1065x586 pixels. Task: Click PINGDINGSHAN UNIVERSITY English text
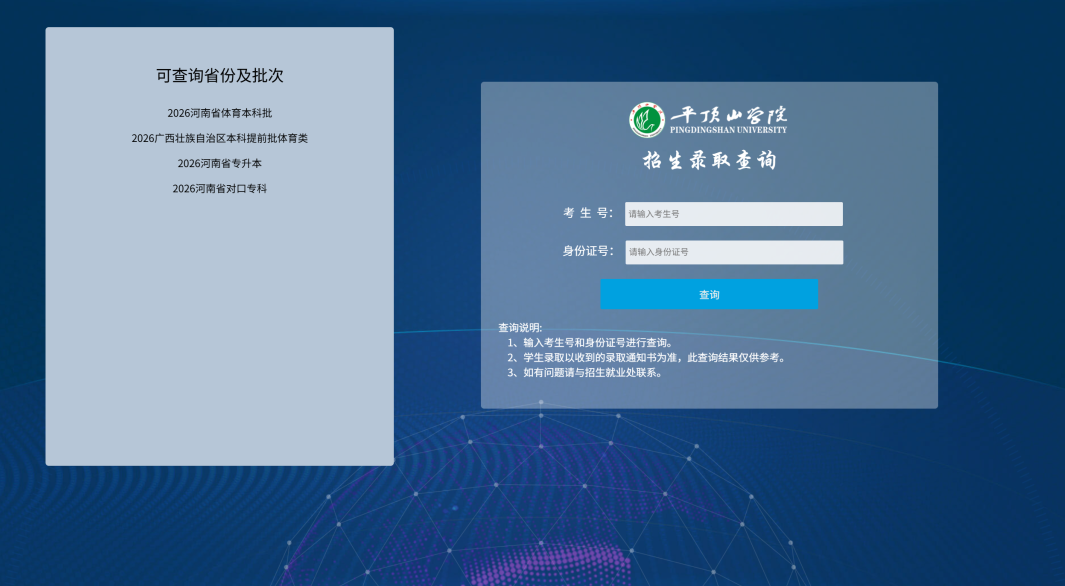pyautogui.click(x=728, y=130)
